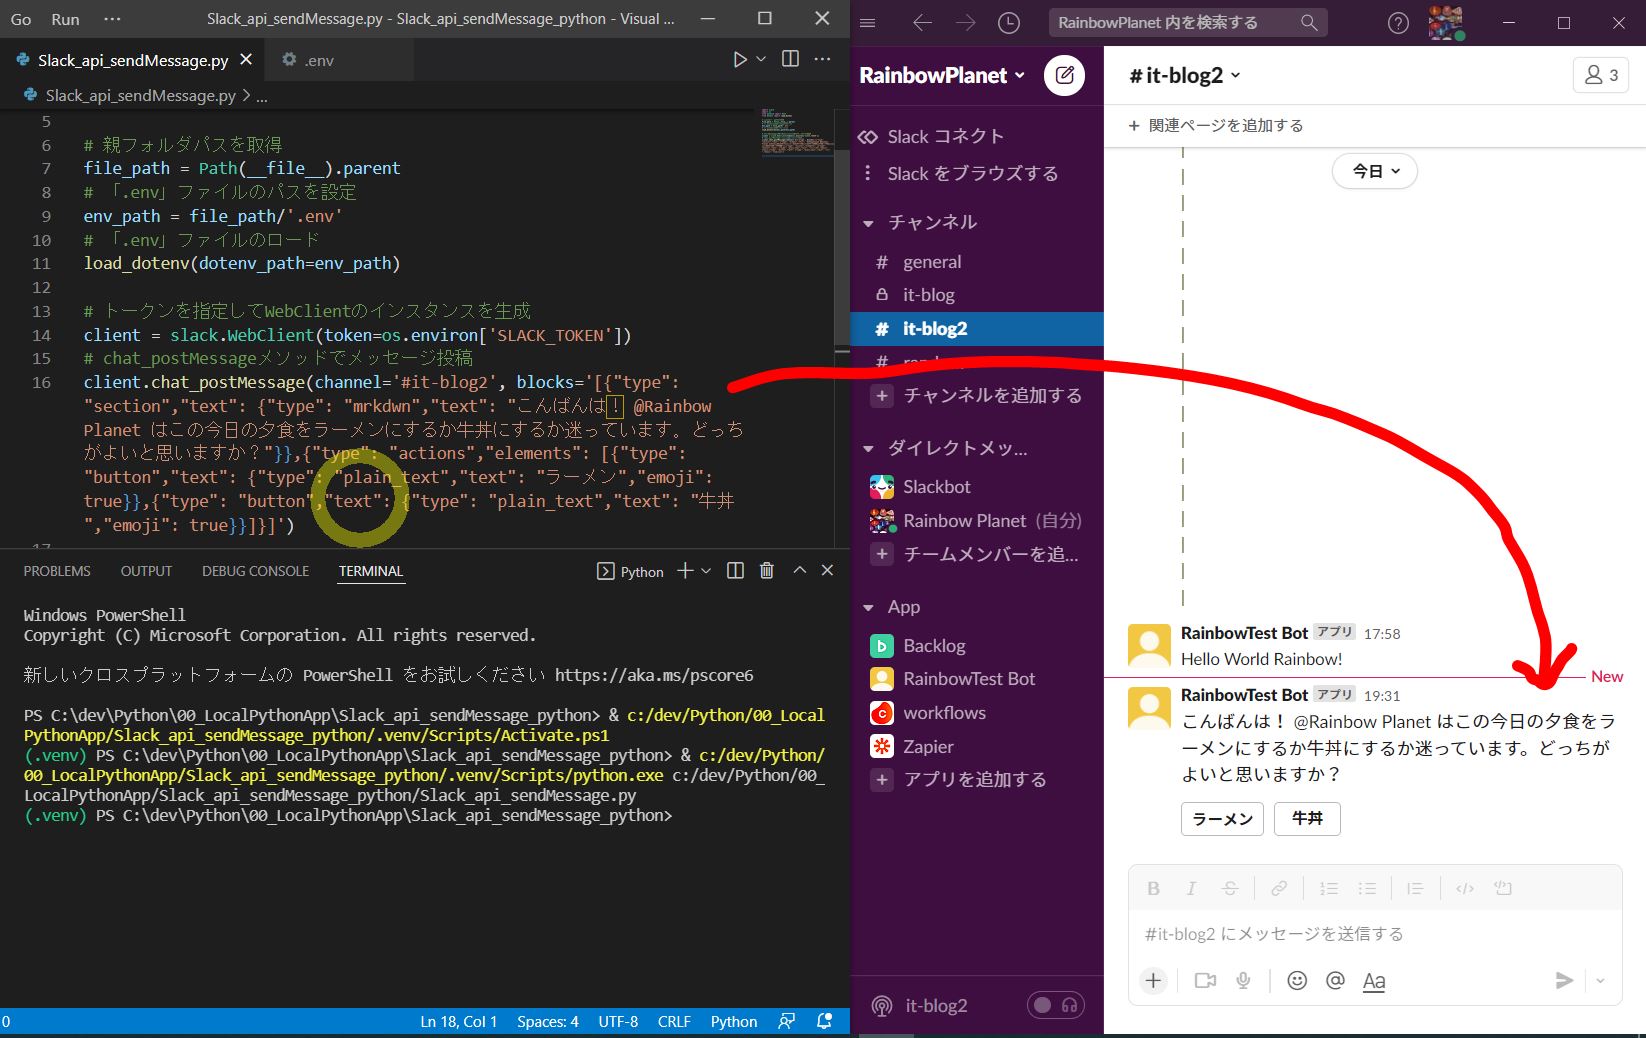The width and height of the screenshot is (1646, 1038).
Task: Open the 今日 date jump dropdown
Action: (1375, 171)
